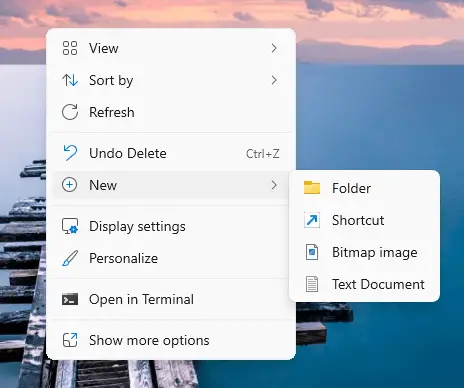Click the Refresh circular arrow icon
Image resolution: width=464 pixels, height=388 pixels.
(70, 112)
